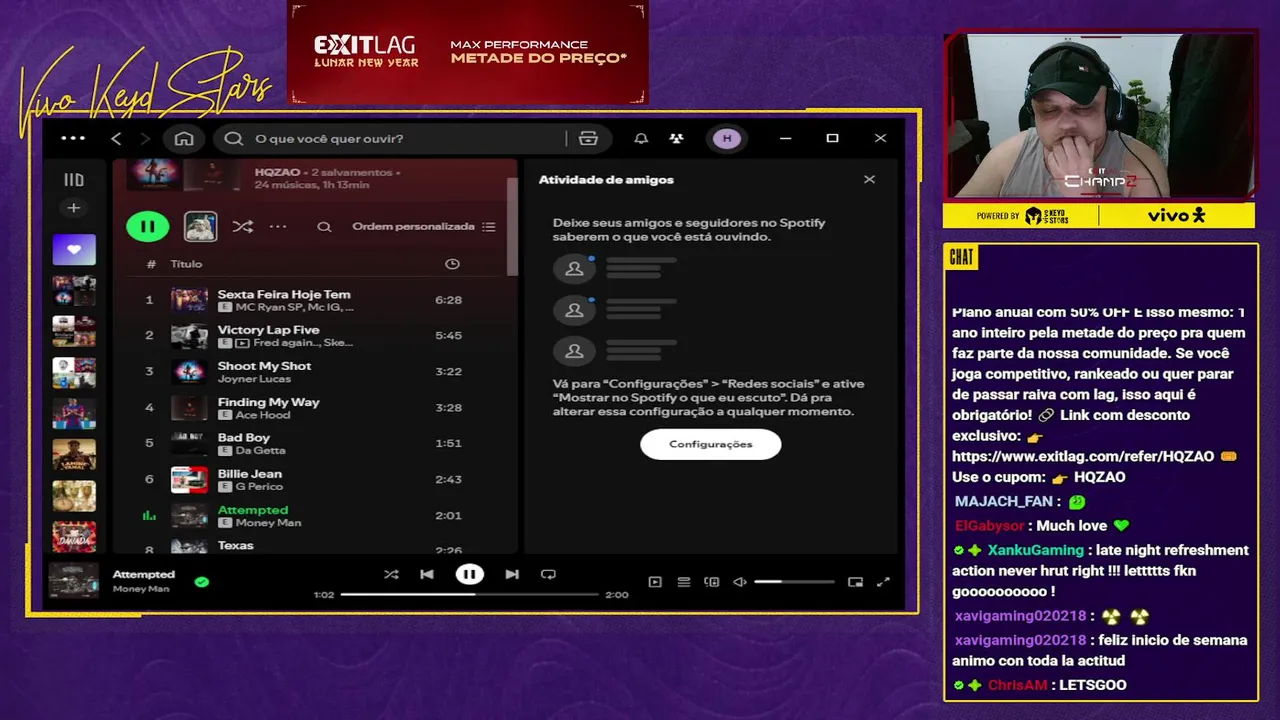Image resolution: width=1280 pixels, height=720 pixels.
Task: Toggle shuffle in the bottom player bar
Action: tap(391, 574)
